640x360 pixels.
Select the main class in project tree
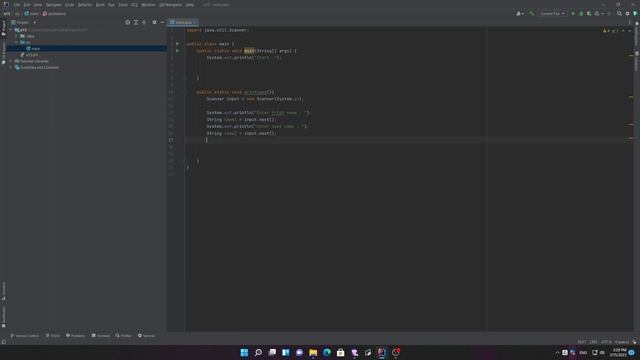tap(36, 49)
